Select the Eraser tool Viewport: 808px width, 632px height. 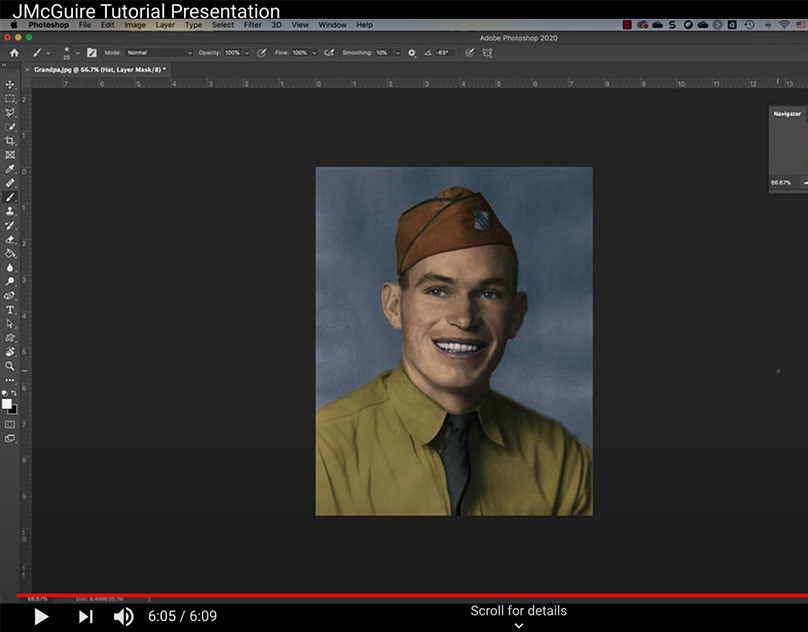point(10,239)
